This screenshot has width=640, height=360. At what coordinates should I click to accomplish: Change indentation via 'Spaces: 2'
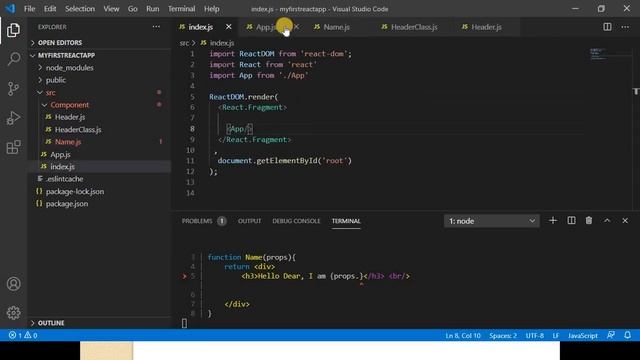pyautogui.click(x=503, y=336)
